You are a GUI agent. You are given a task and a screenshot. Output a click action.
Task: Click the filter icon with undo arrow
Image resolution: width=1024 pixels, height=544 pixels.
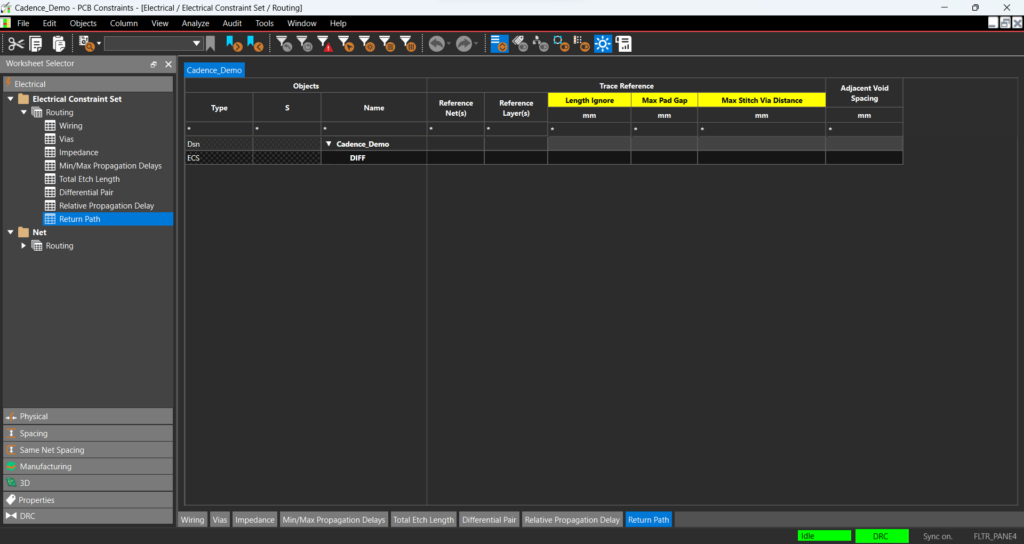(x=284, y=44)
